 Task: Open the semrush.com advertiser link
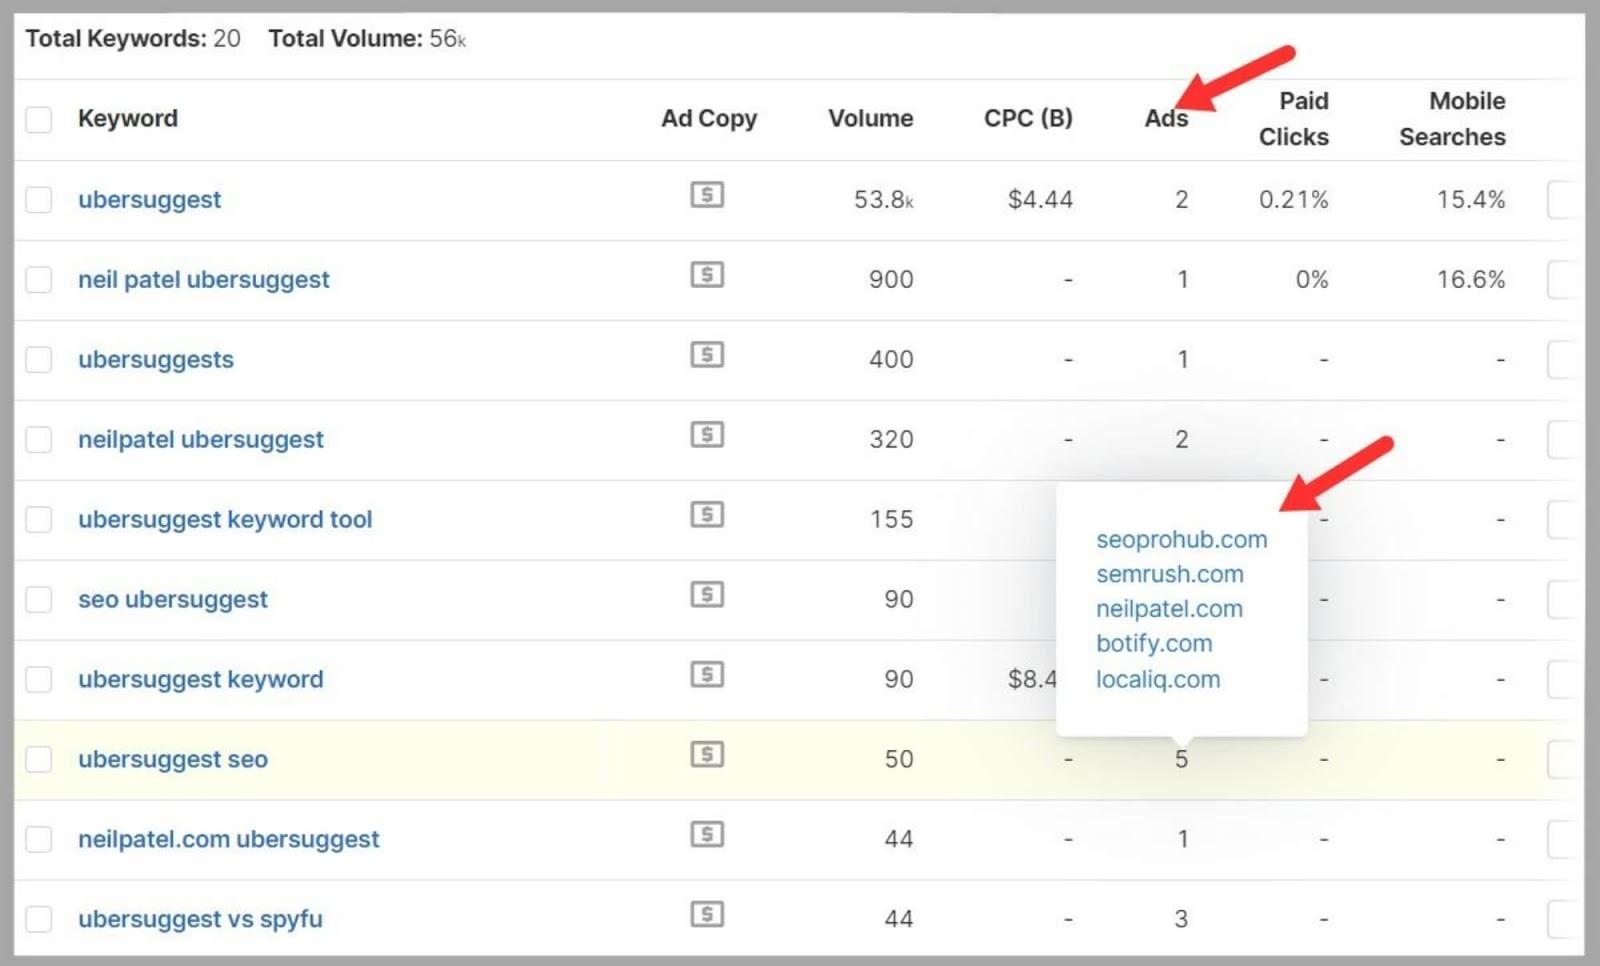1169,574
